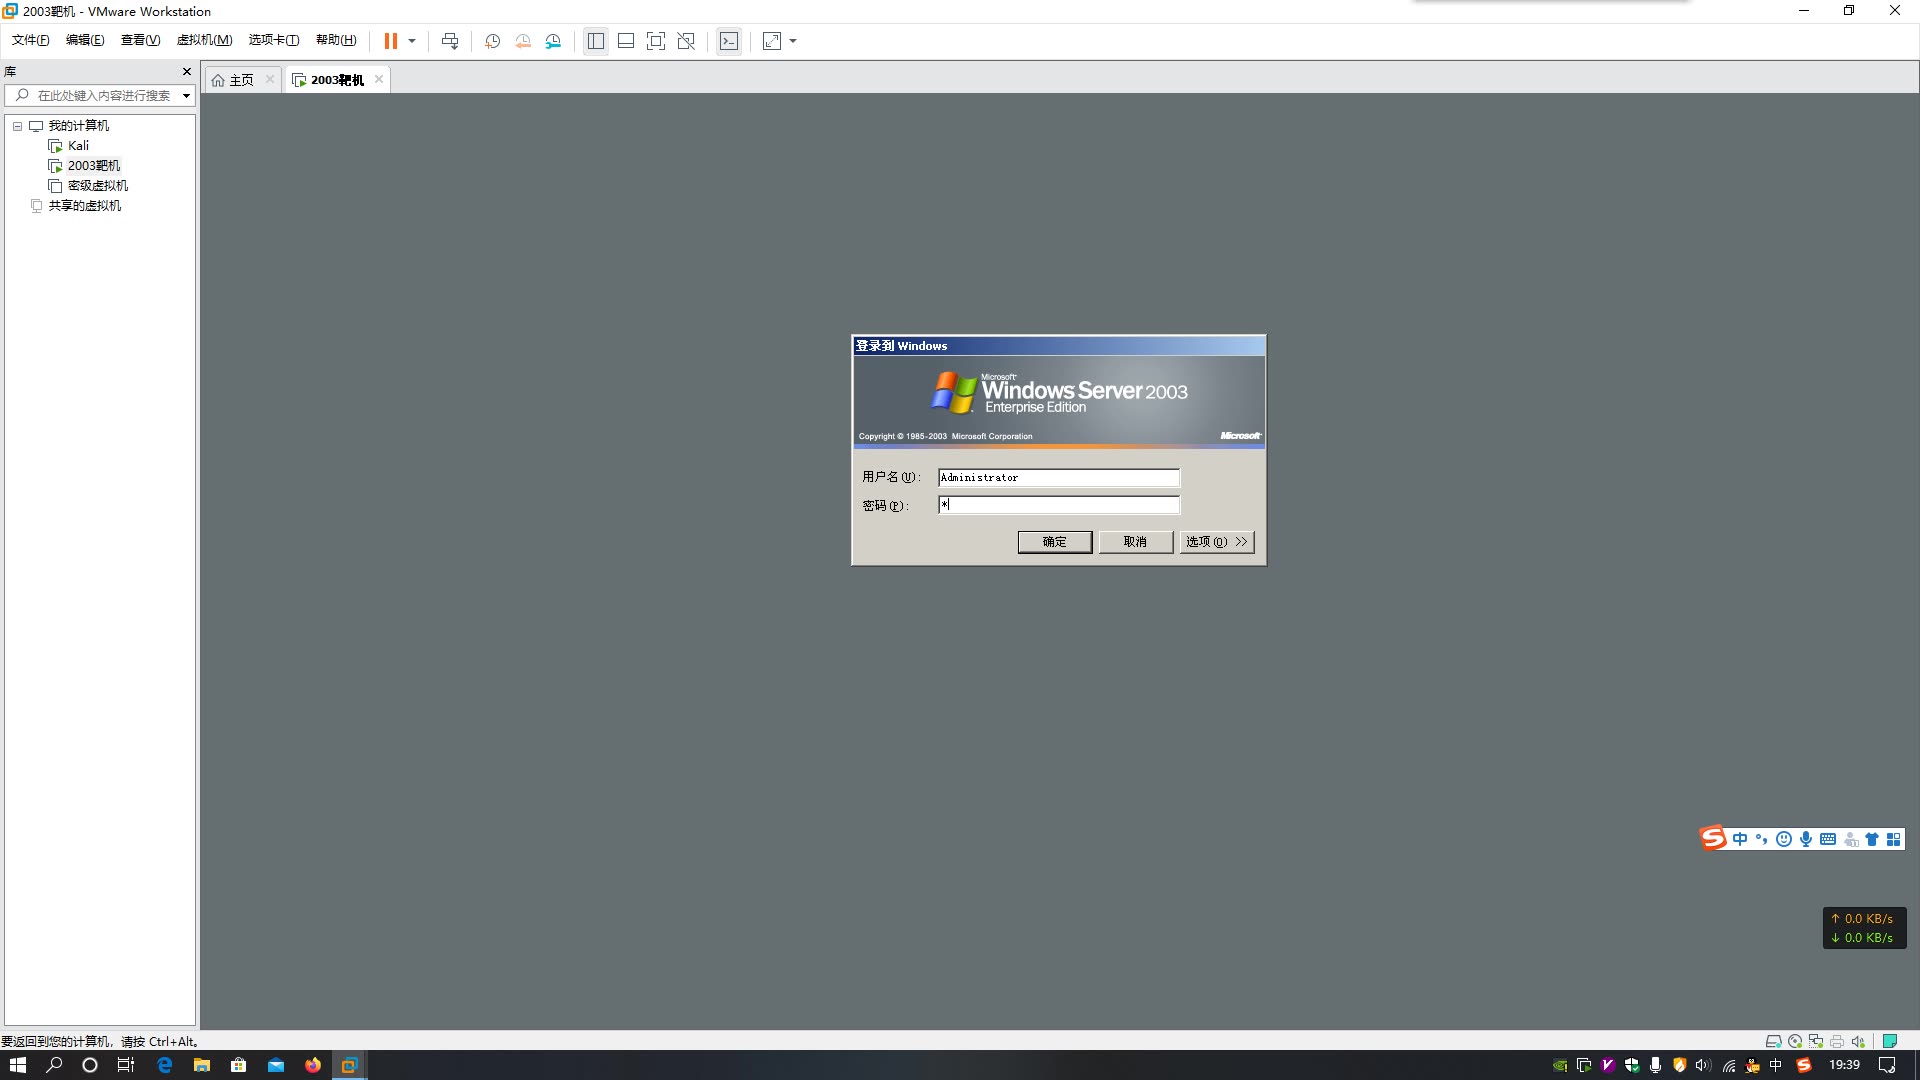Enter full screen mode icon

[655, 41]
